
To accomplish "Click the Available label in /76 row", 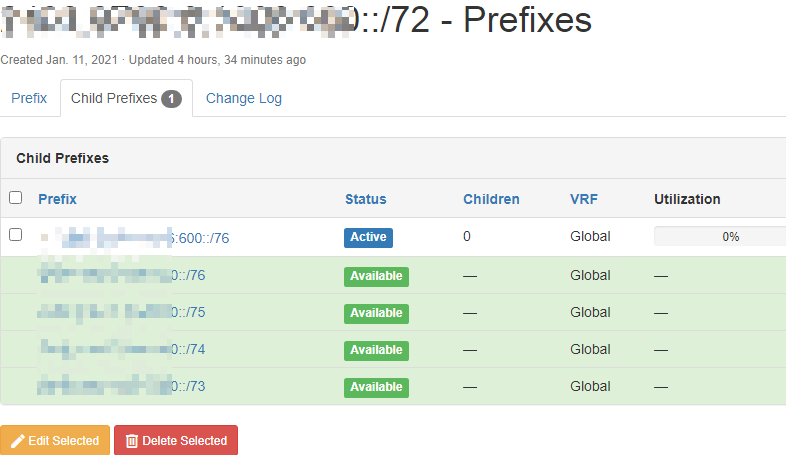I will pos(376,277).
